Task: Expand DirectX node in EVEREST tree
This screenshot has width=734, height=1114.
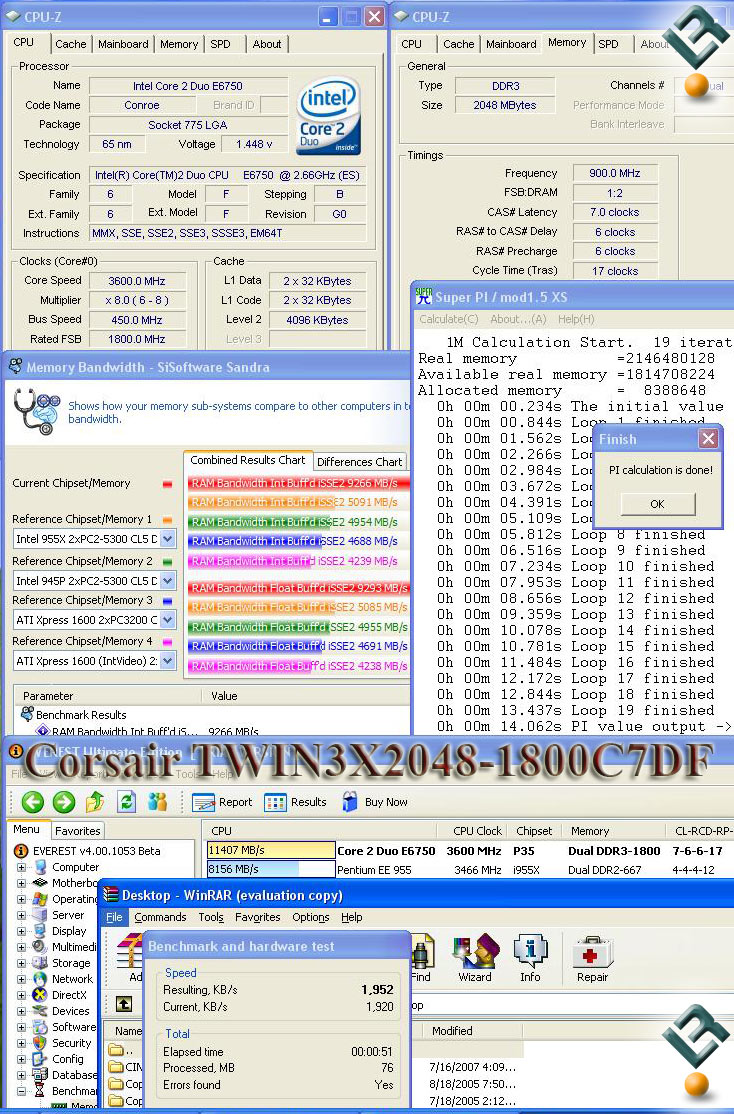Action: [x=21, y=995]
